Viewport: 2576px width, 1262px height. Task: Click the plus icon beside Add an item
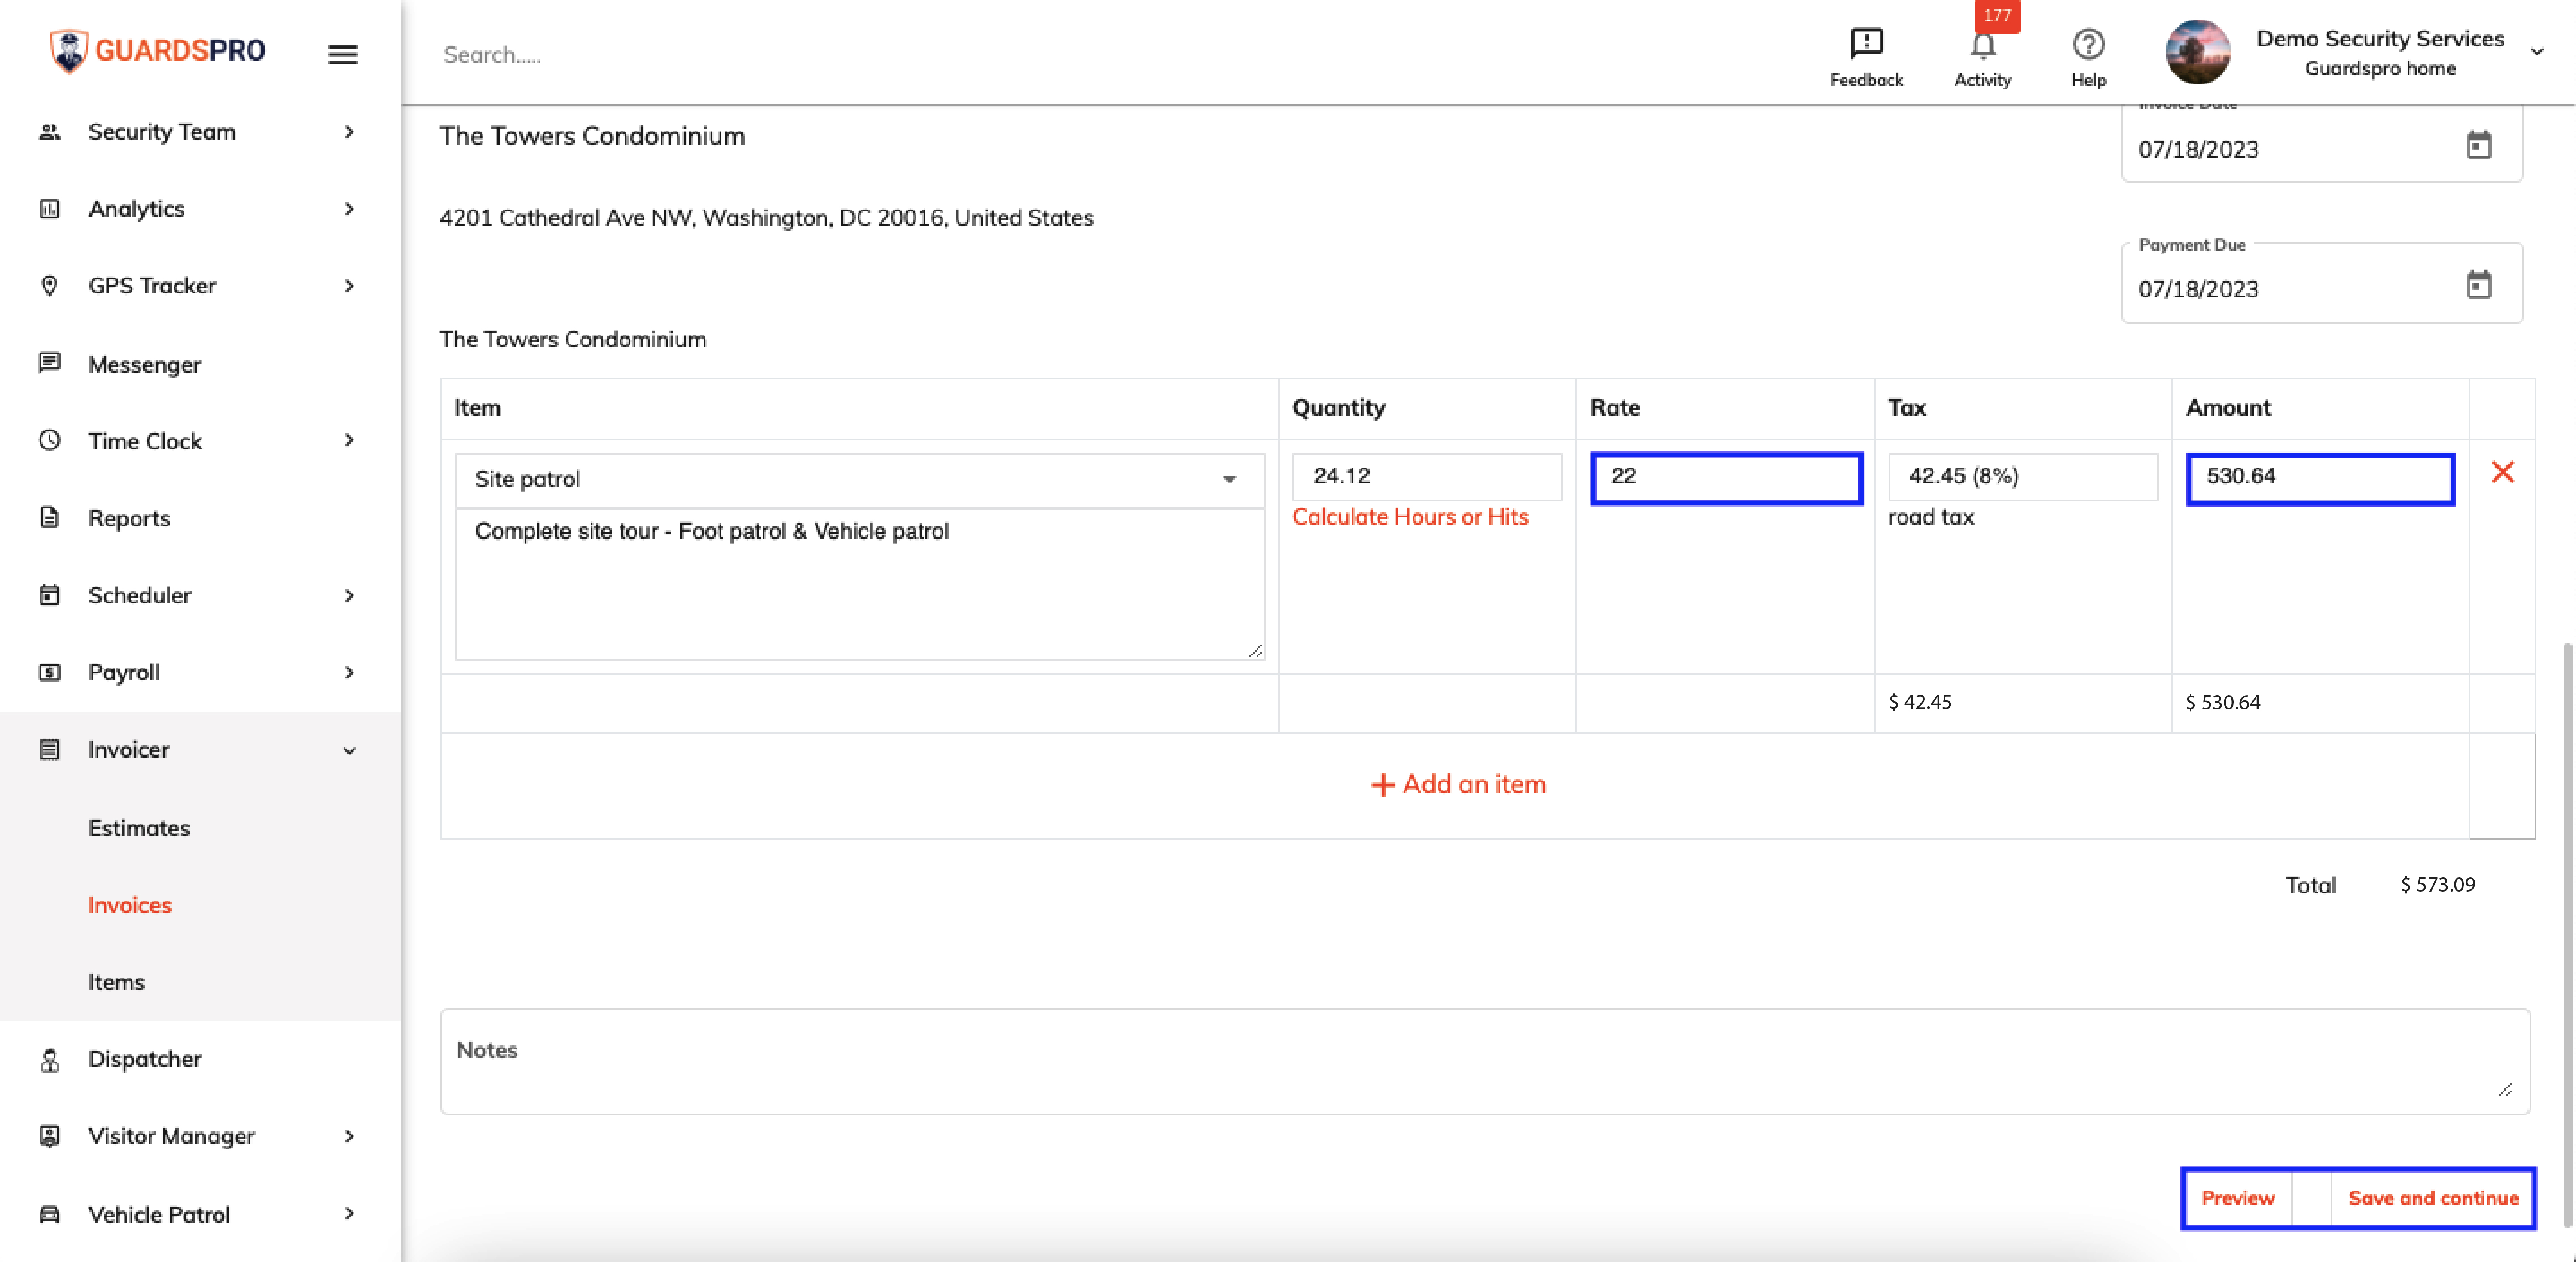(x=1382, y=785)
